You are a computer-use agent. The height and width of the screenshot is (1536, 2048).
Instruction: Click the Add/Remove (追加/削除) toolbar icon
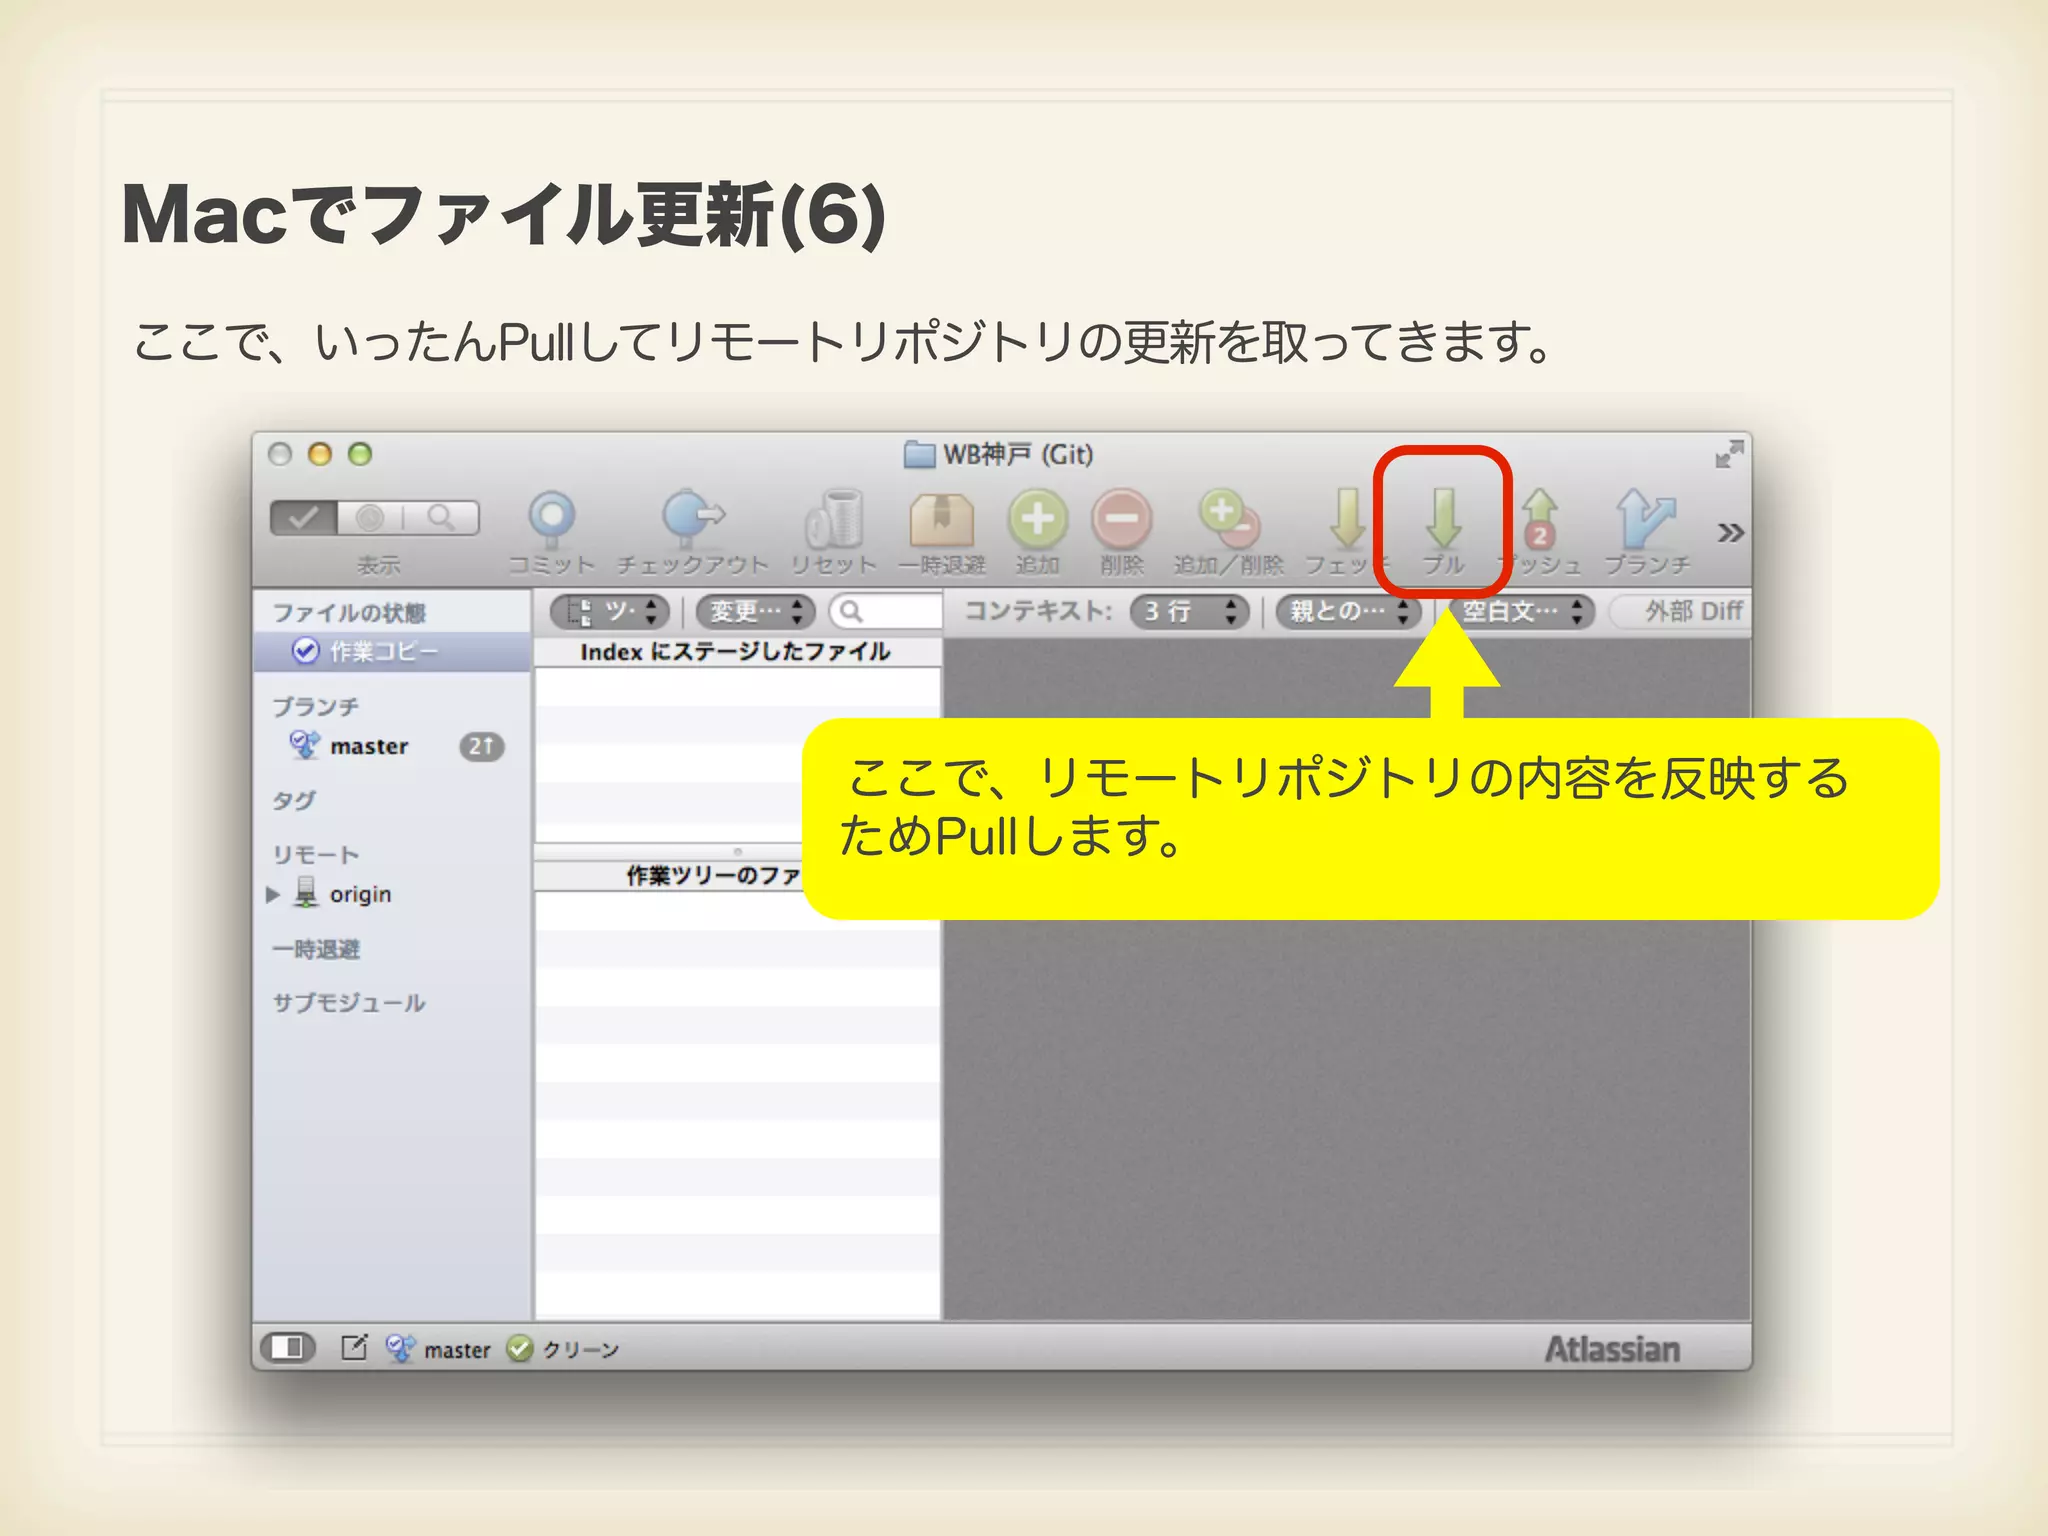coord(1228,519)
